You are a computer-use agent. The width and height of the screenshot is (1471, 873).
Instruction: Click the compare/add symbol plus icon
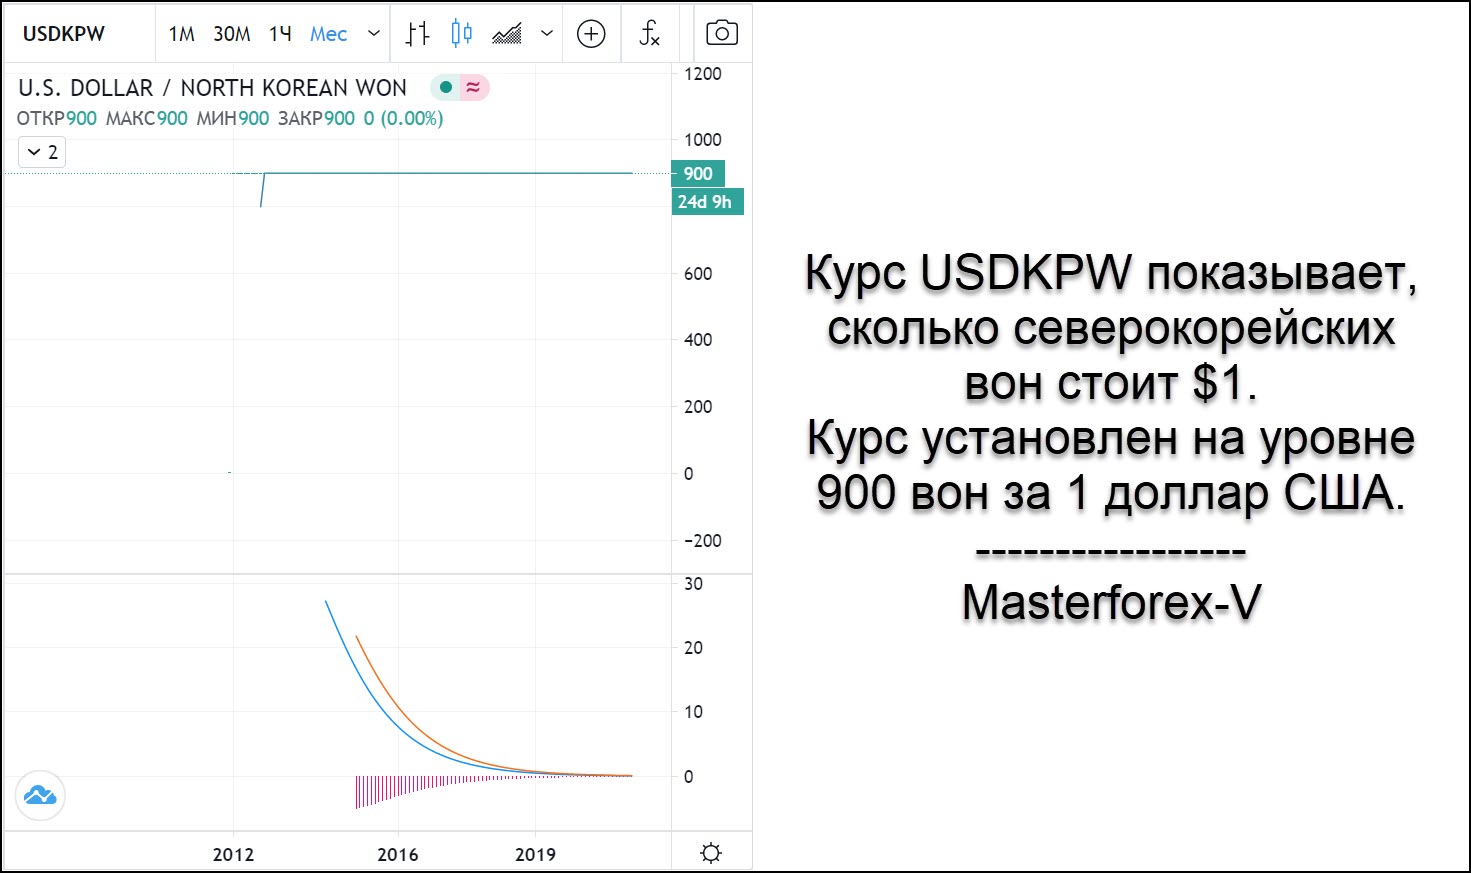[x=591, y=34]
